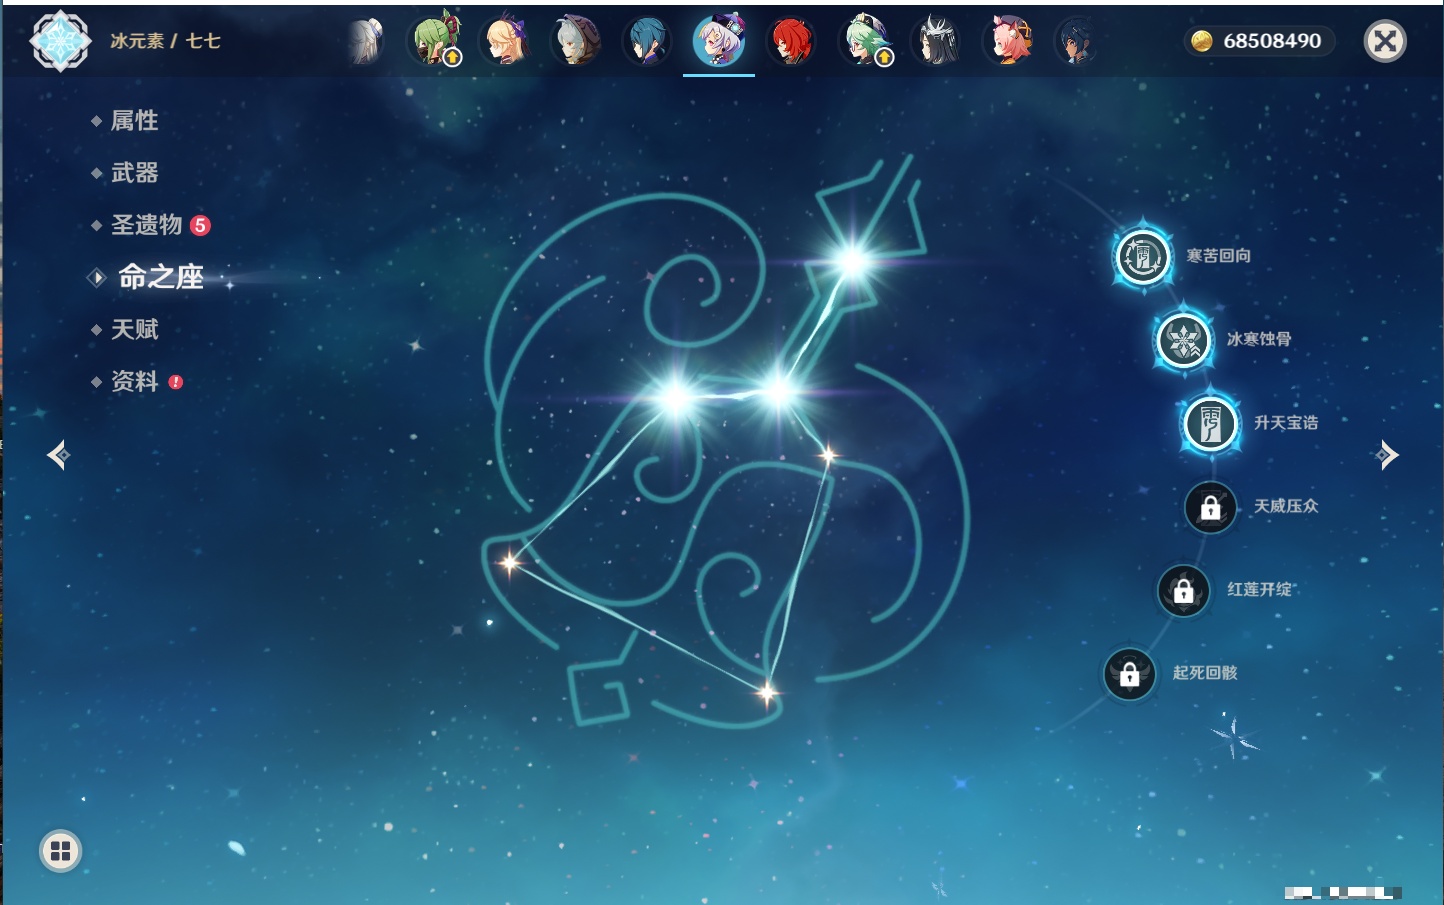Select the black-haired avatar with white headpiece

pos(937,41)
